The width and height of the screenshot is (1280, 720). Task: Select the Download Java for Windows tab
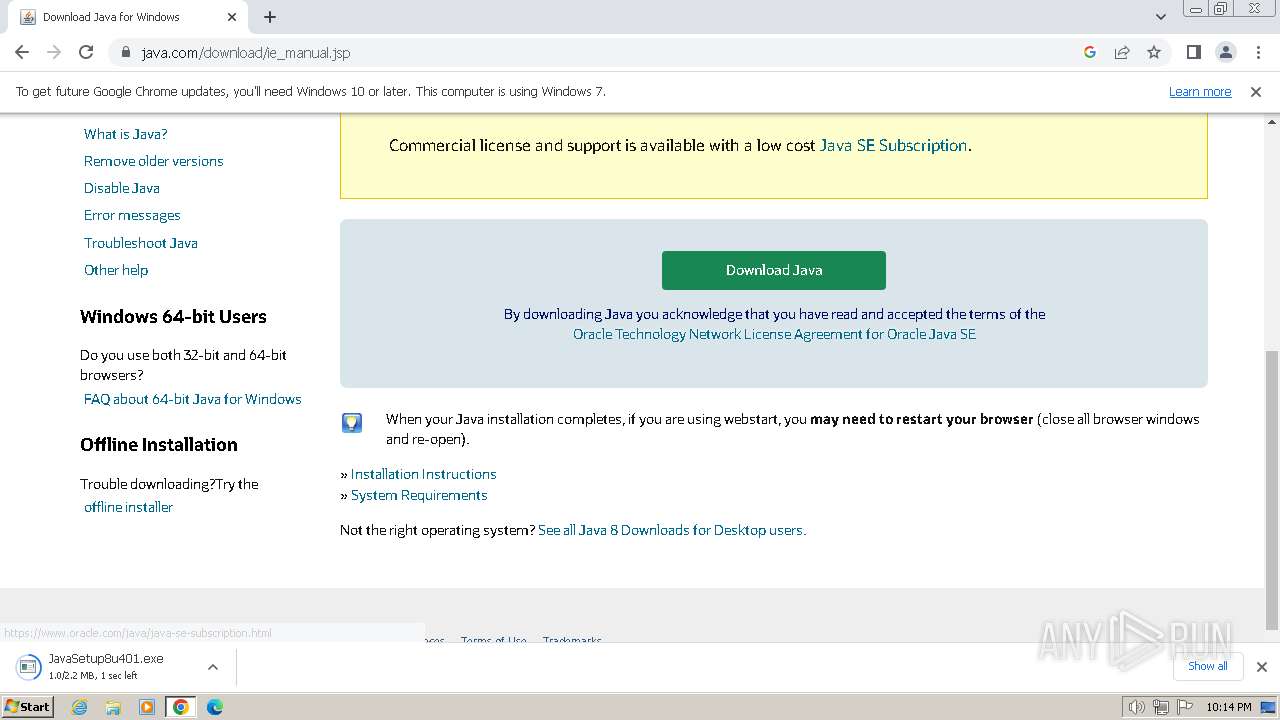128,17
